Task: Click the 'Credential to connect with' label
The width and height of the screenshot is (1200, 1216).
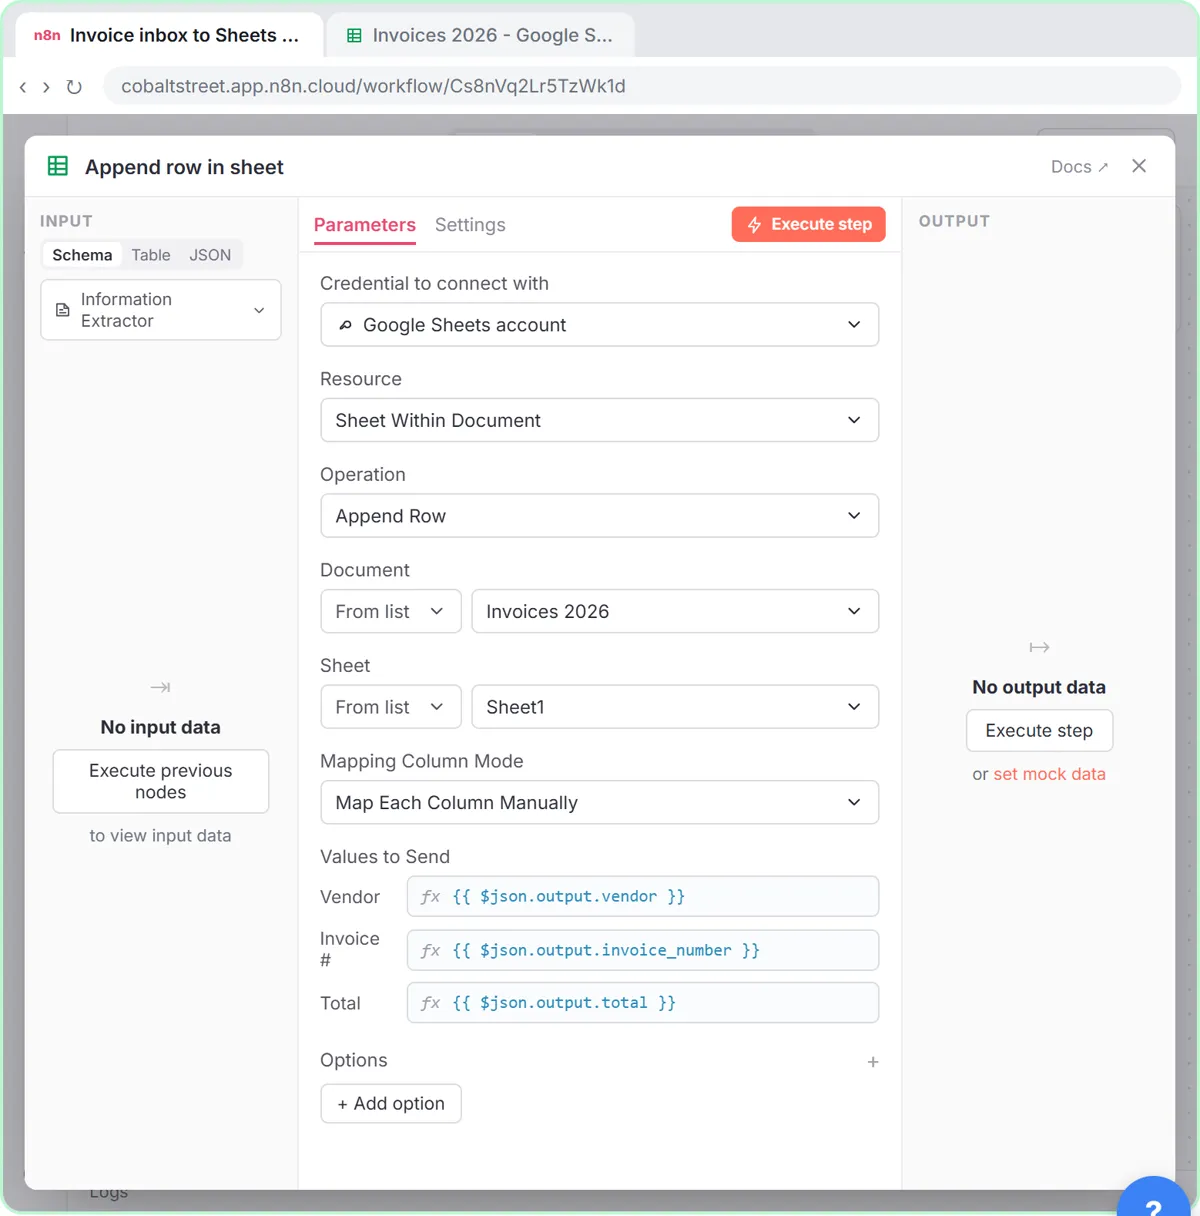Action: point(434,284)
